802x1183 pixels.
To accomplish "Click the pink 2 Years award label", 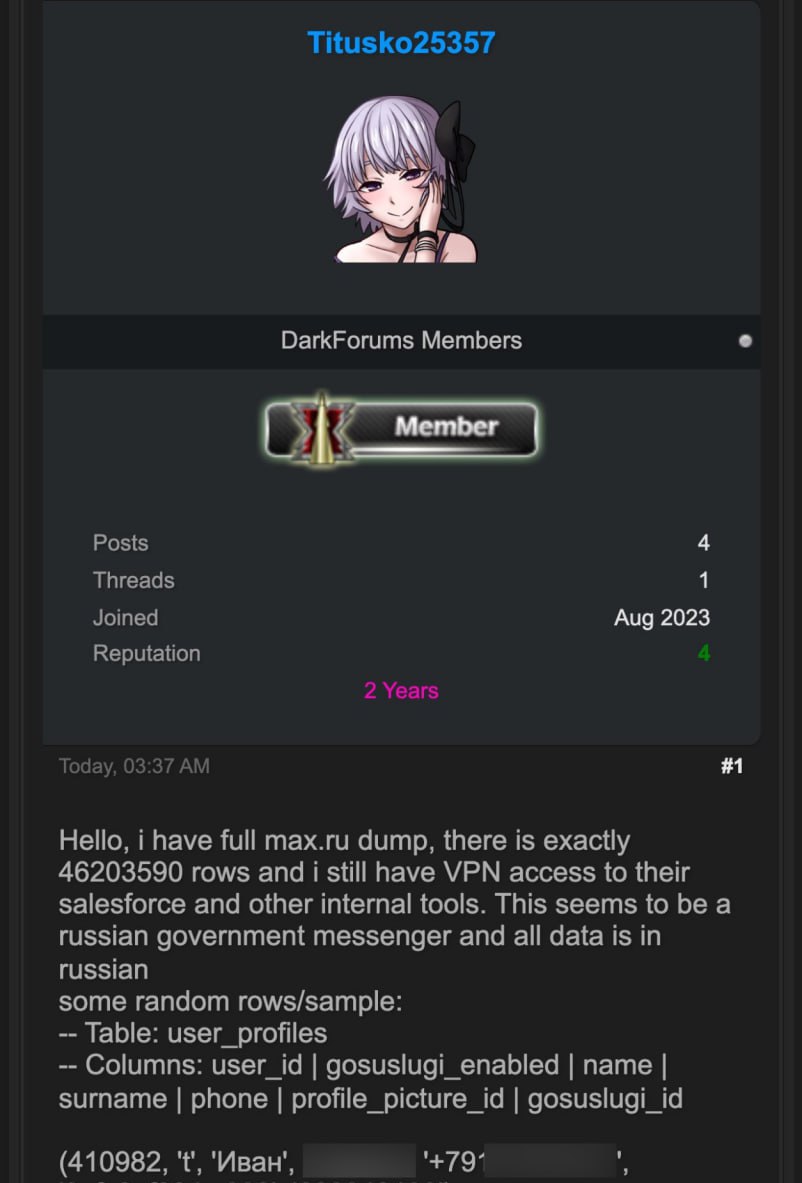I will point(401,691).
